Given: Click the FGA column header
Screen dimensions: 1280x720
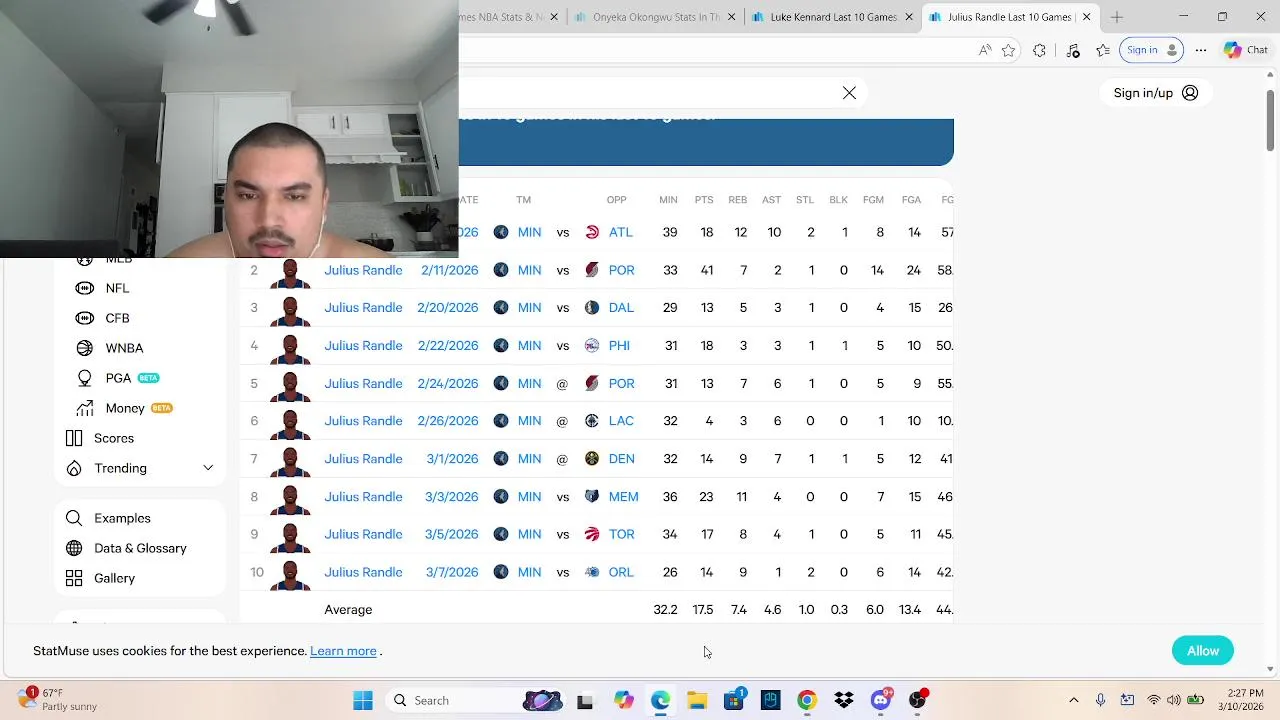Looking at the screenshot, I should (x=911, y=200).
